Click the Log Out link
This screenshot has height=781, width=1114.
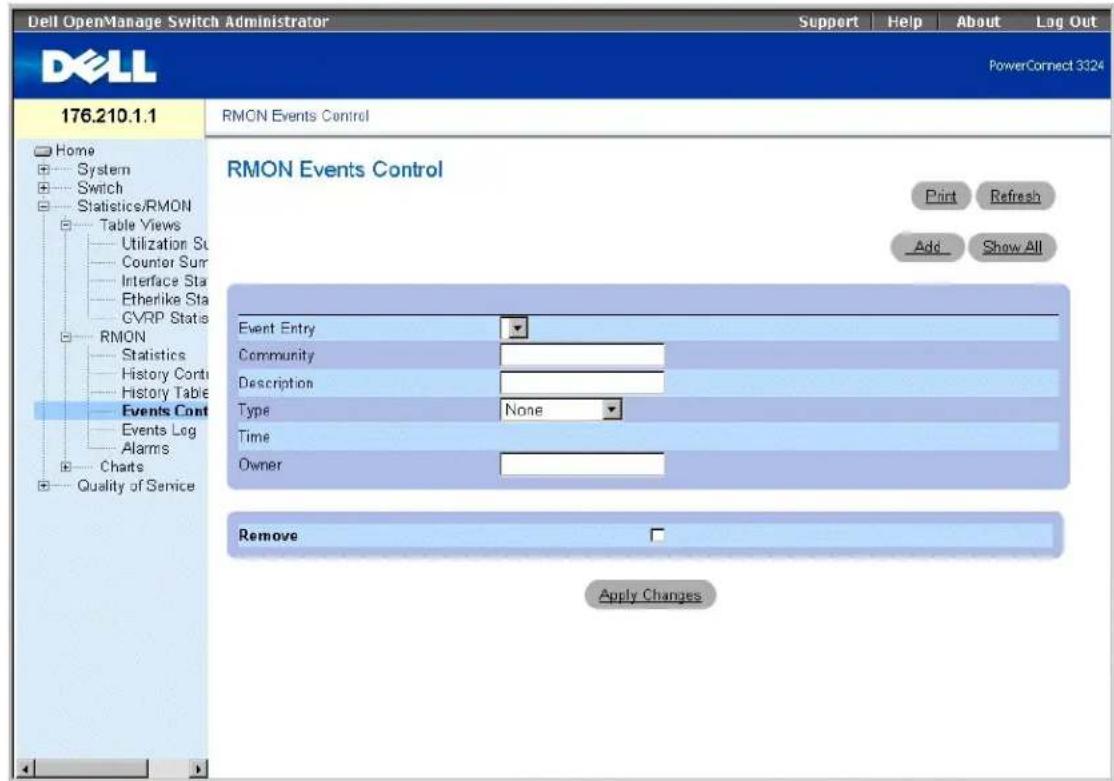click(x=1066, y=21)
